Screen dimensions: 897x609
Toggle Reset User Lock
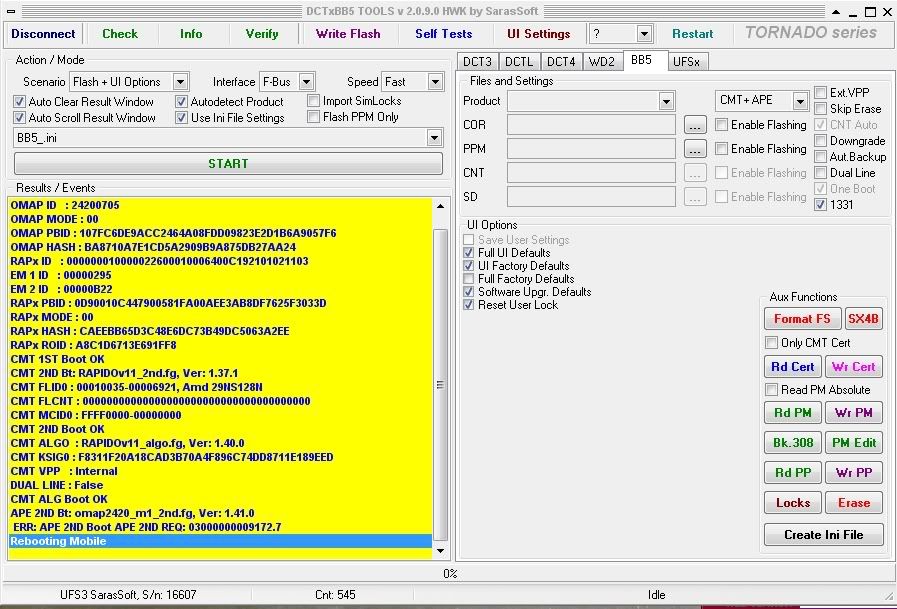pos(469,305)
